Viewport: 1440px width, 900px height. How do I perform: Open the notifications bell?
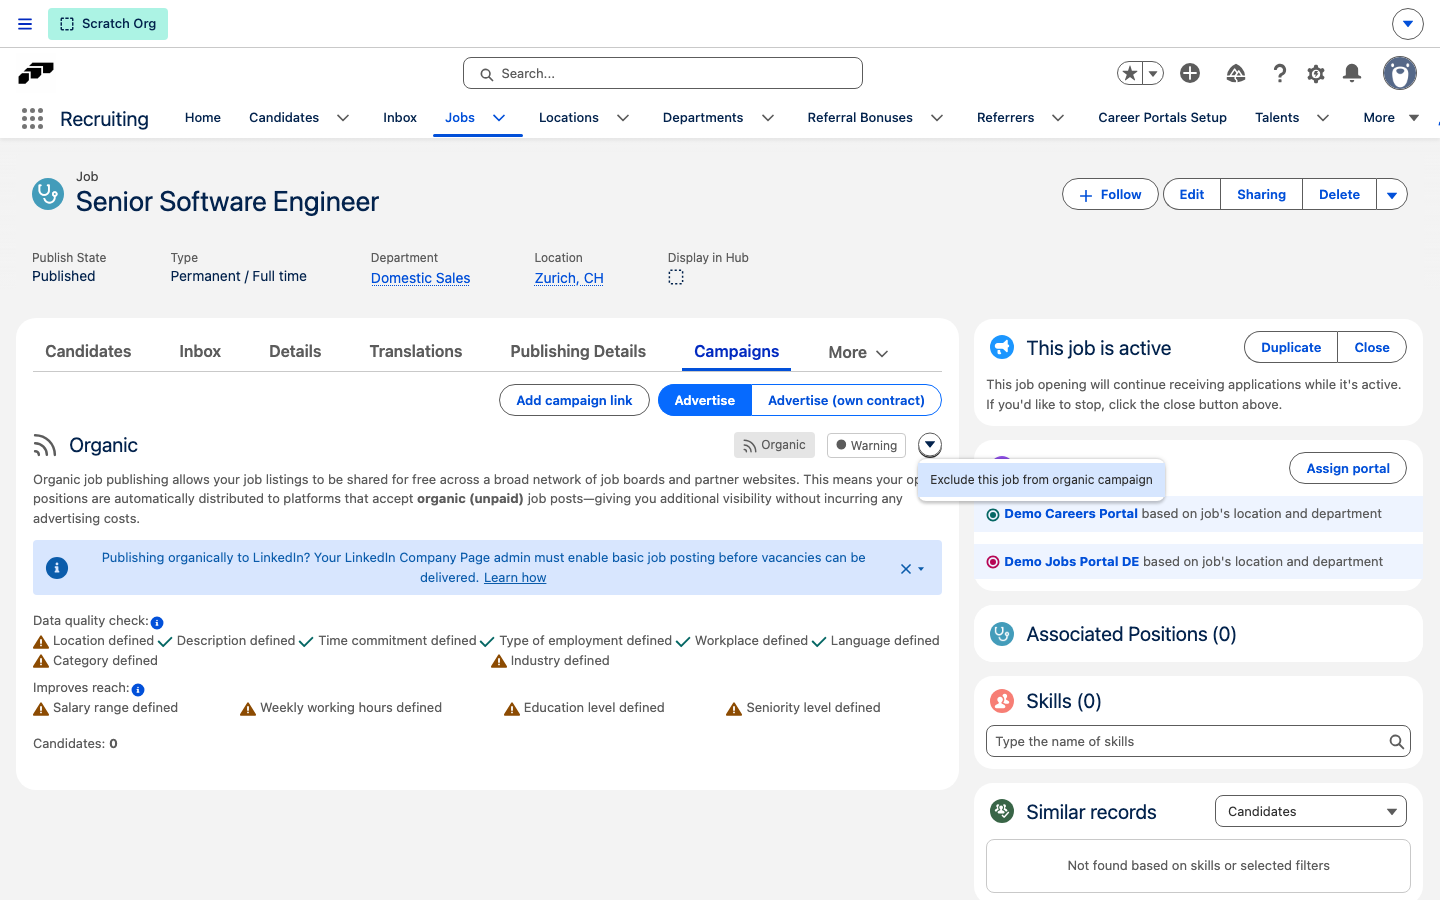pos(1352,73)
